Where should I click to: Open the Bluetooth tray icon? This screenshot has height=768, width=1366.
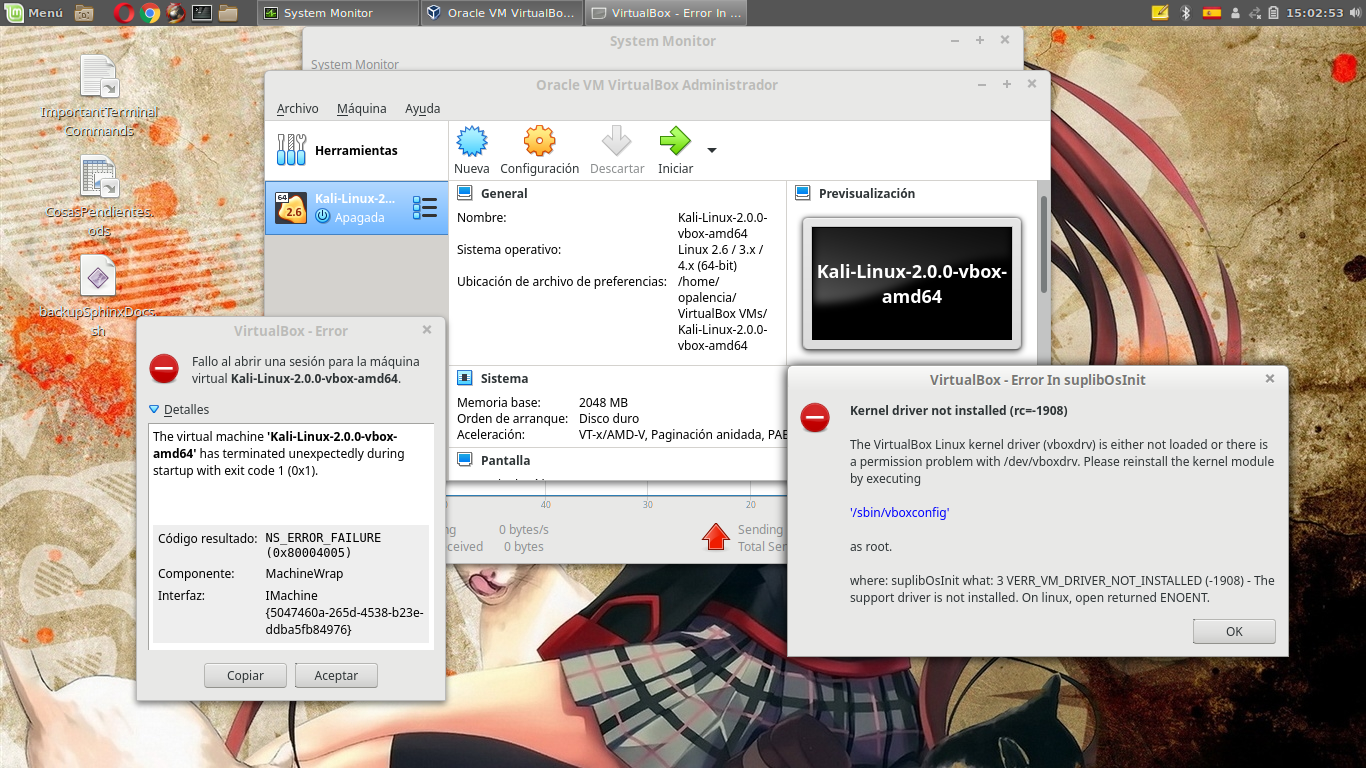[x=1186, y=13]
